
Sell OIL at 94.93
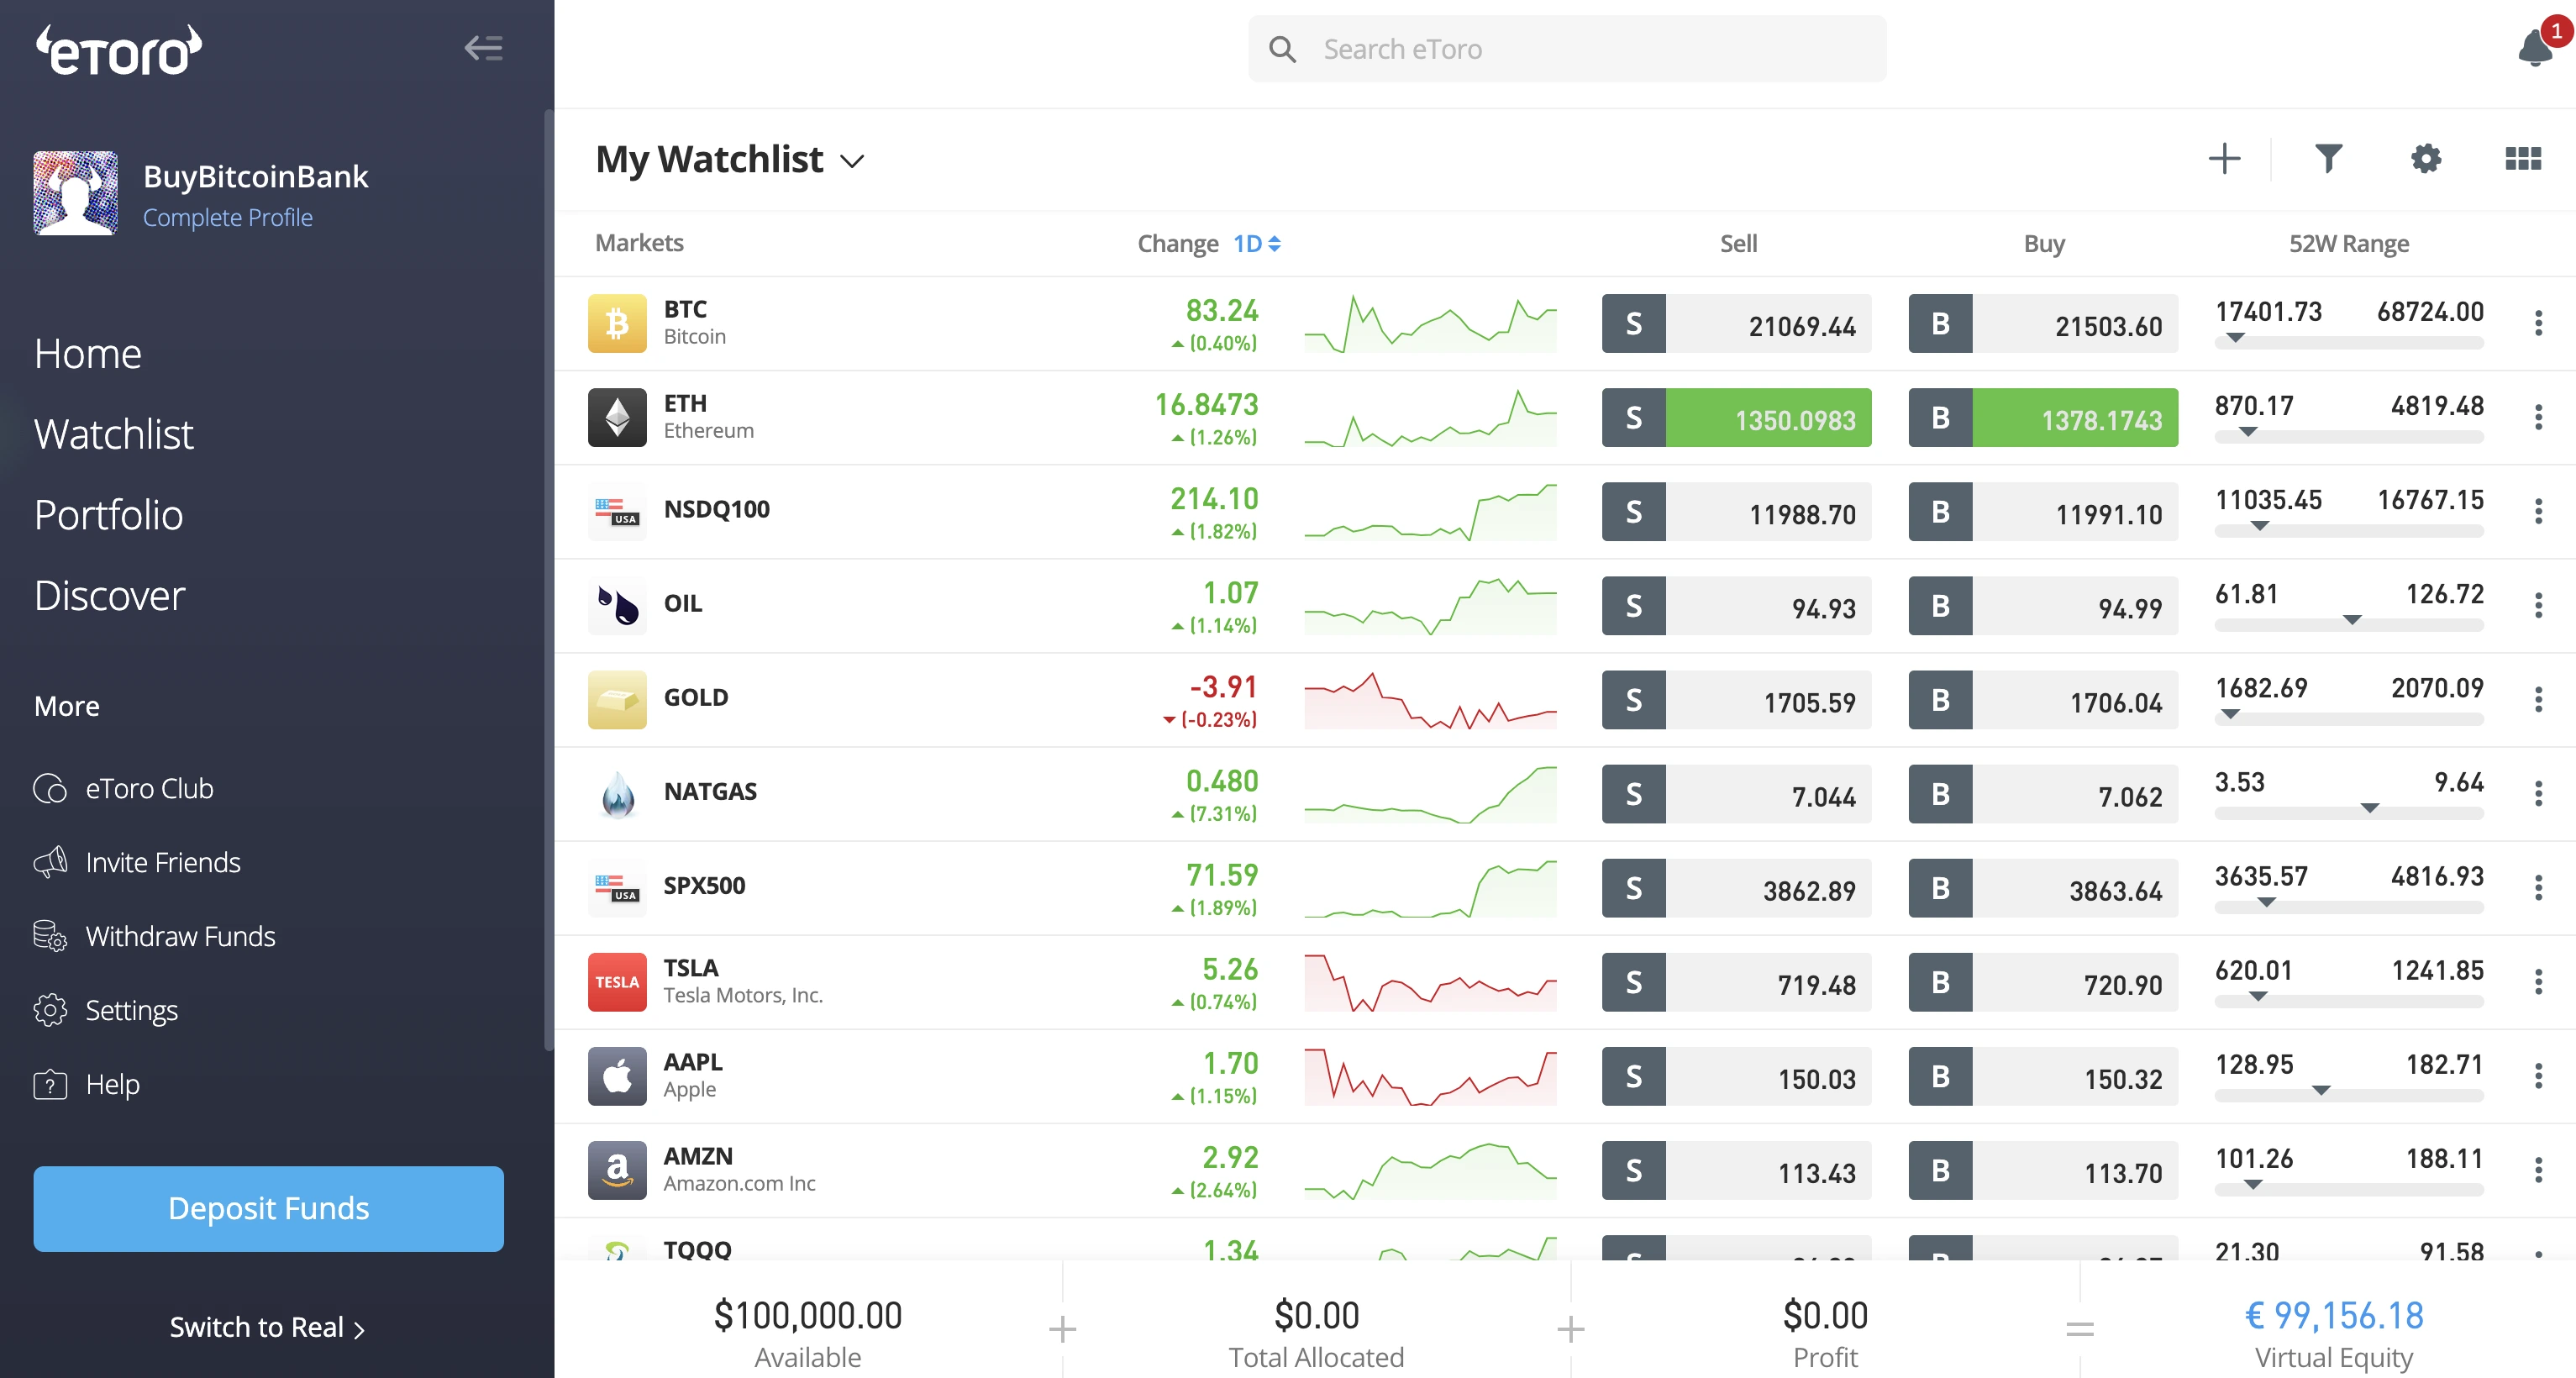pos(1736,605)
